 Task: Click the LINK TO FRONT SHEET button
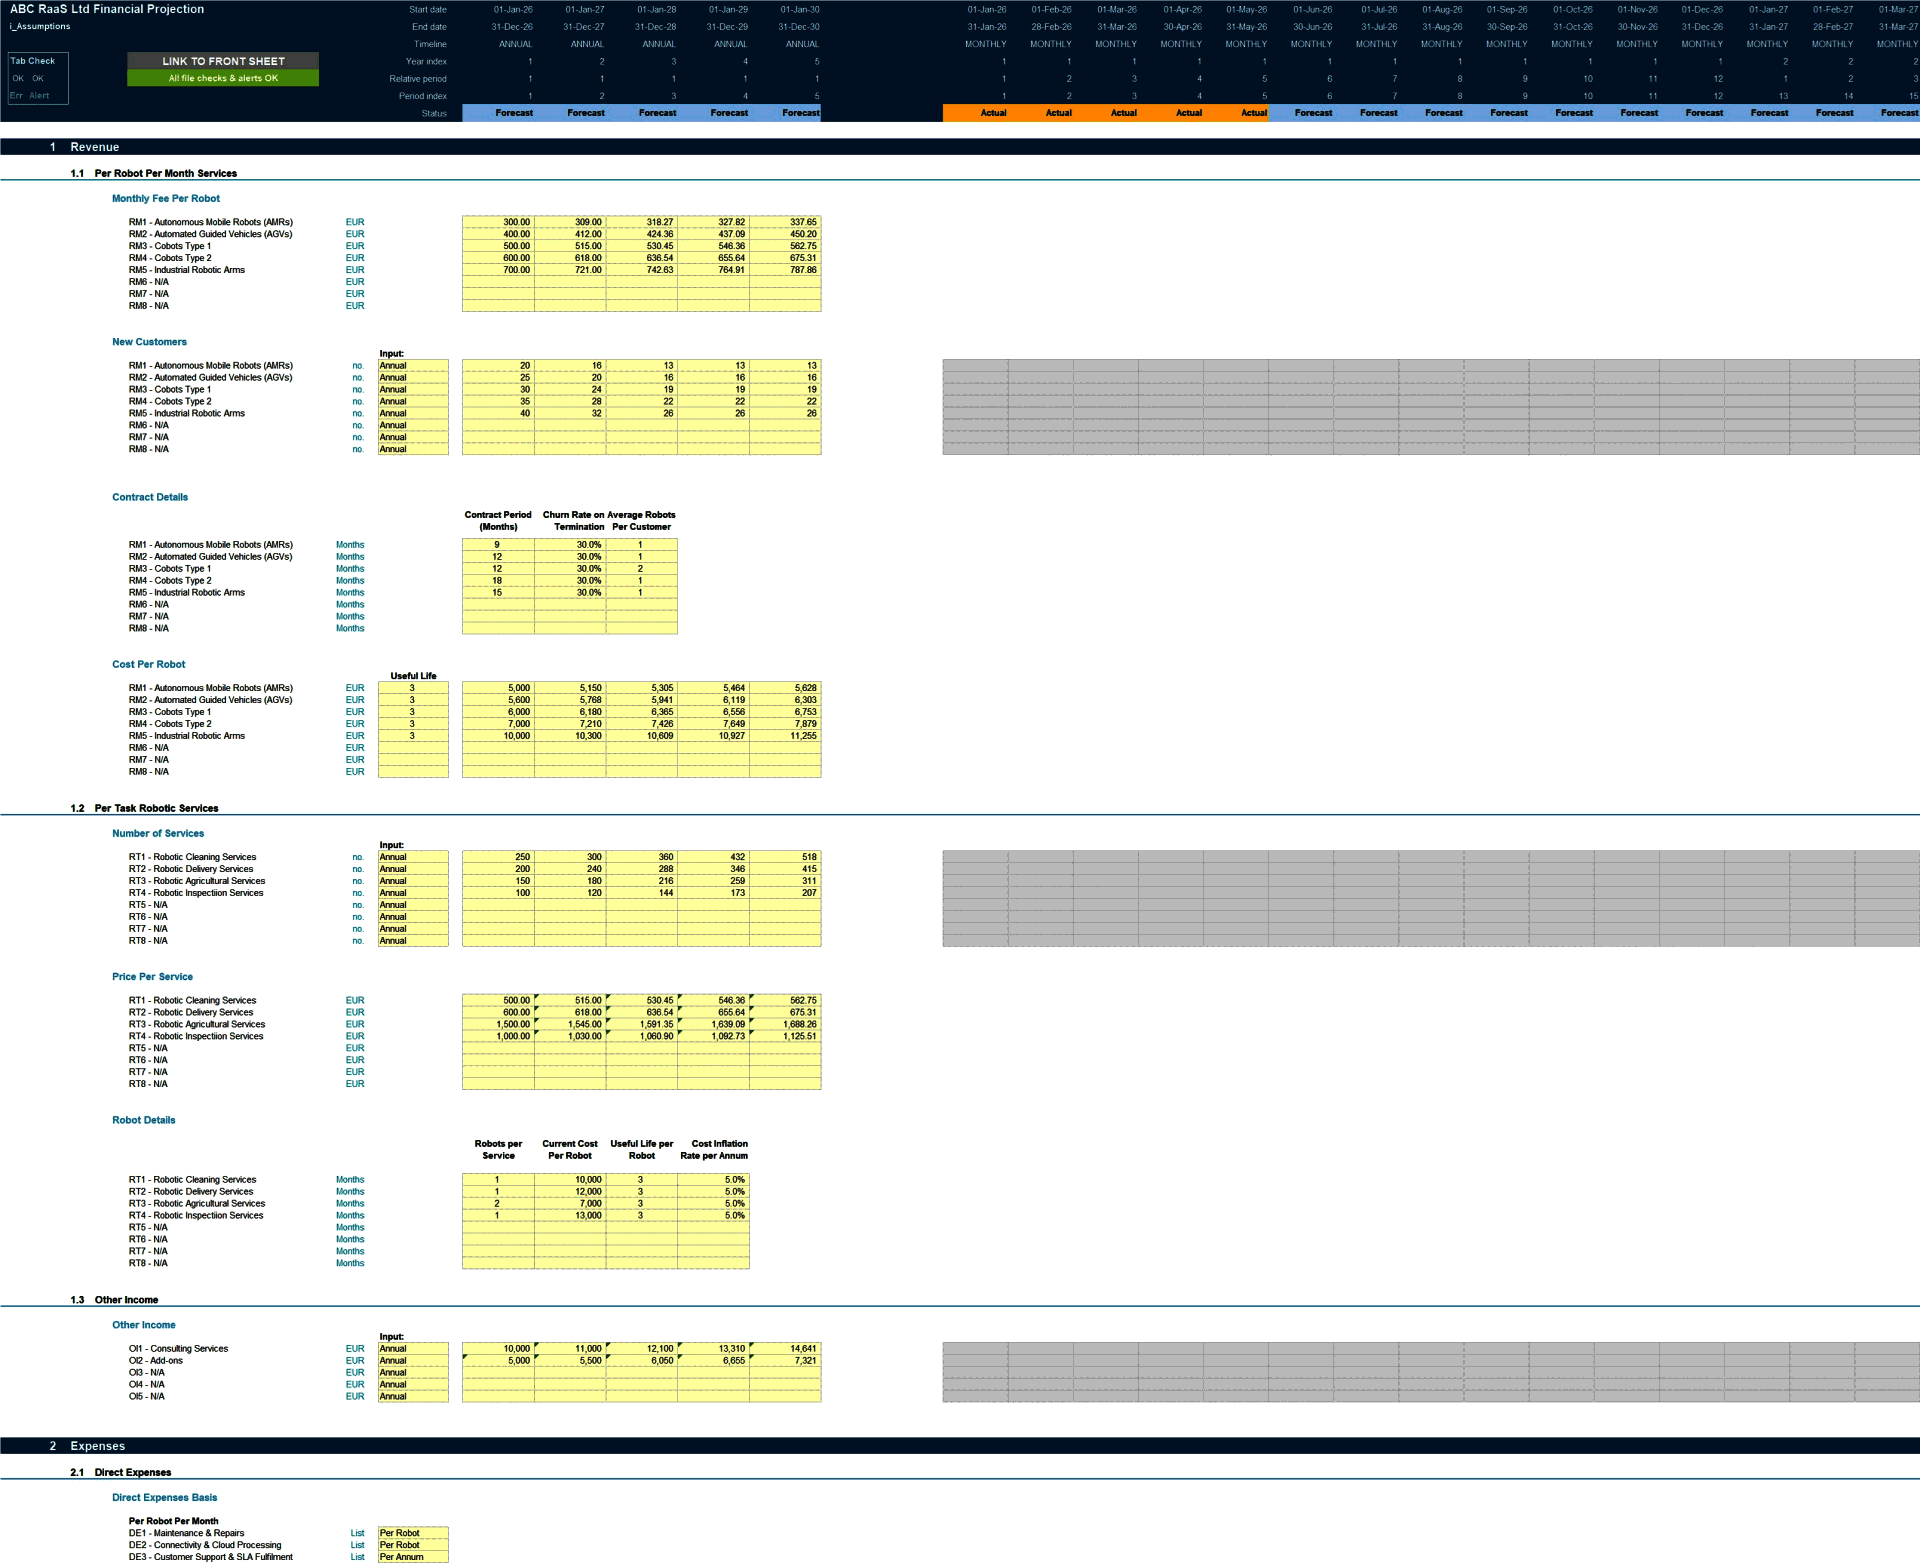[222, 61]
